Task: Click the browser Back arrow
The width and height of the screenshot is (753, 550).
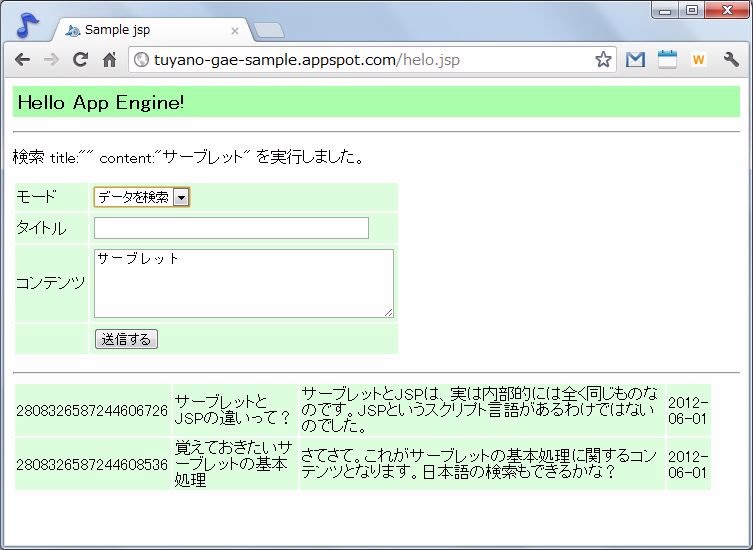Action: [21, 60]
